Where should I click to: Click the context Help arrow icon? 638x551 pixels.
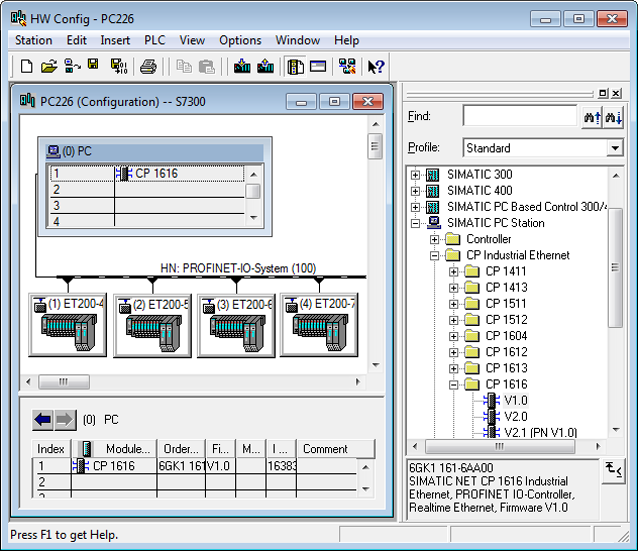(x=376, y=67)
